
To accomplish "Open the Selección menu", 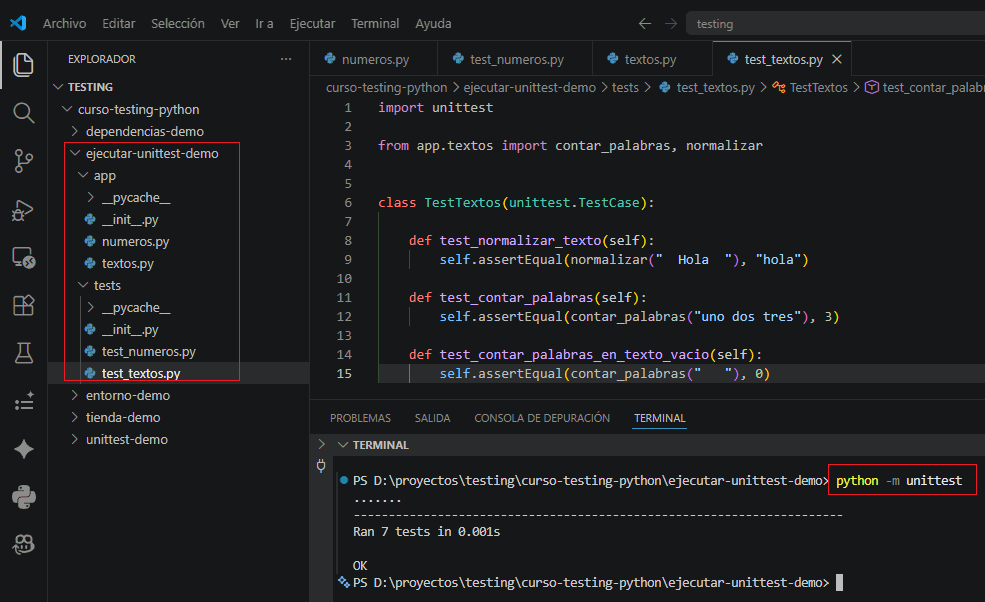I will 178,23.
